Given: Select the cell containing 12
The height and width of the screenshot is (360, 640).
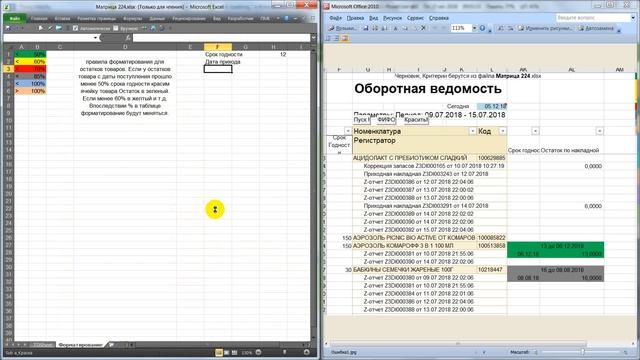Looking at the screenshot, I should 273,54.
